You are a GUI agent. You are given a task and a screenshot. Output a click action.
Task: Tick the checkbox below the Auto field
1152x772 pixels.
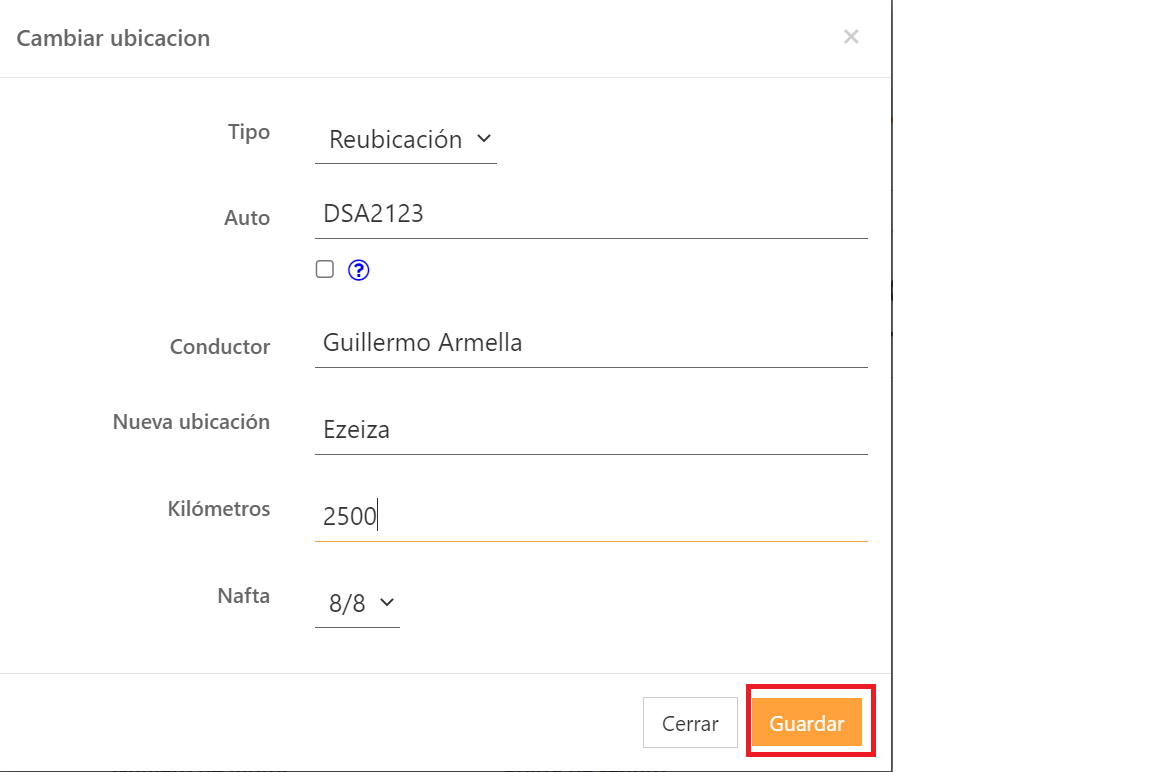325,269
